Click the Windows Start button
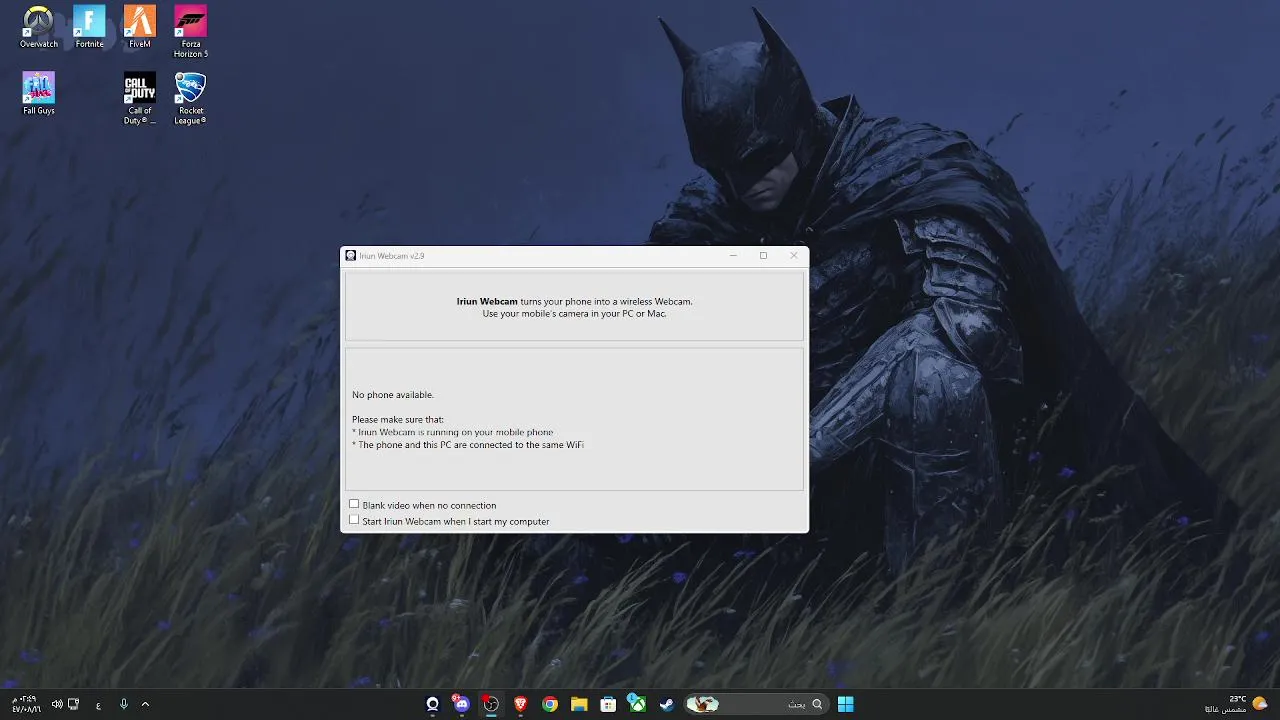 [846, 704]
